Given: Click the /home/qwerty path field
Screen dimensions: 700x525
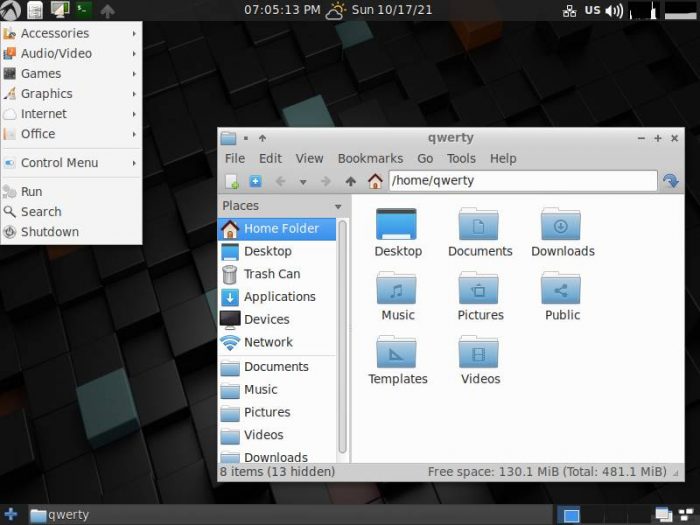Looking at the screenshot, I should click(520, 181).
